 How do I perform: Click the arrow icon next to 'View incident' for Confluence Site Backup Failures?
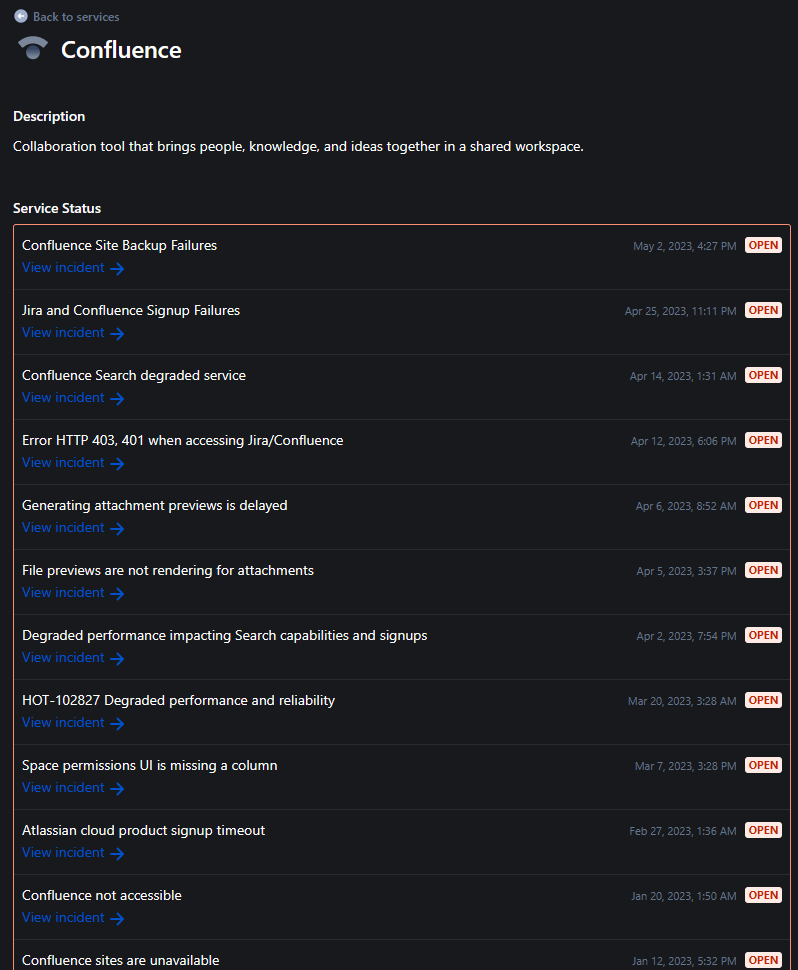click(115, 268)
